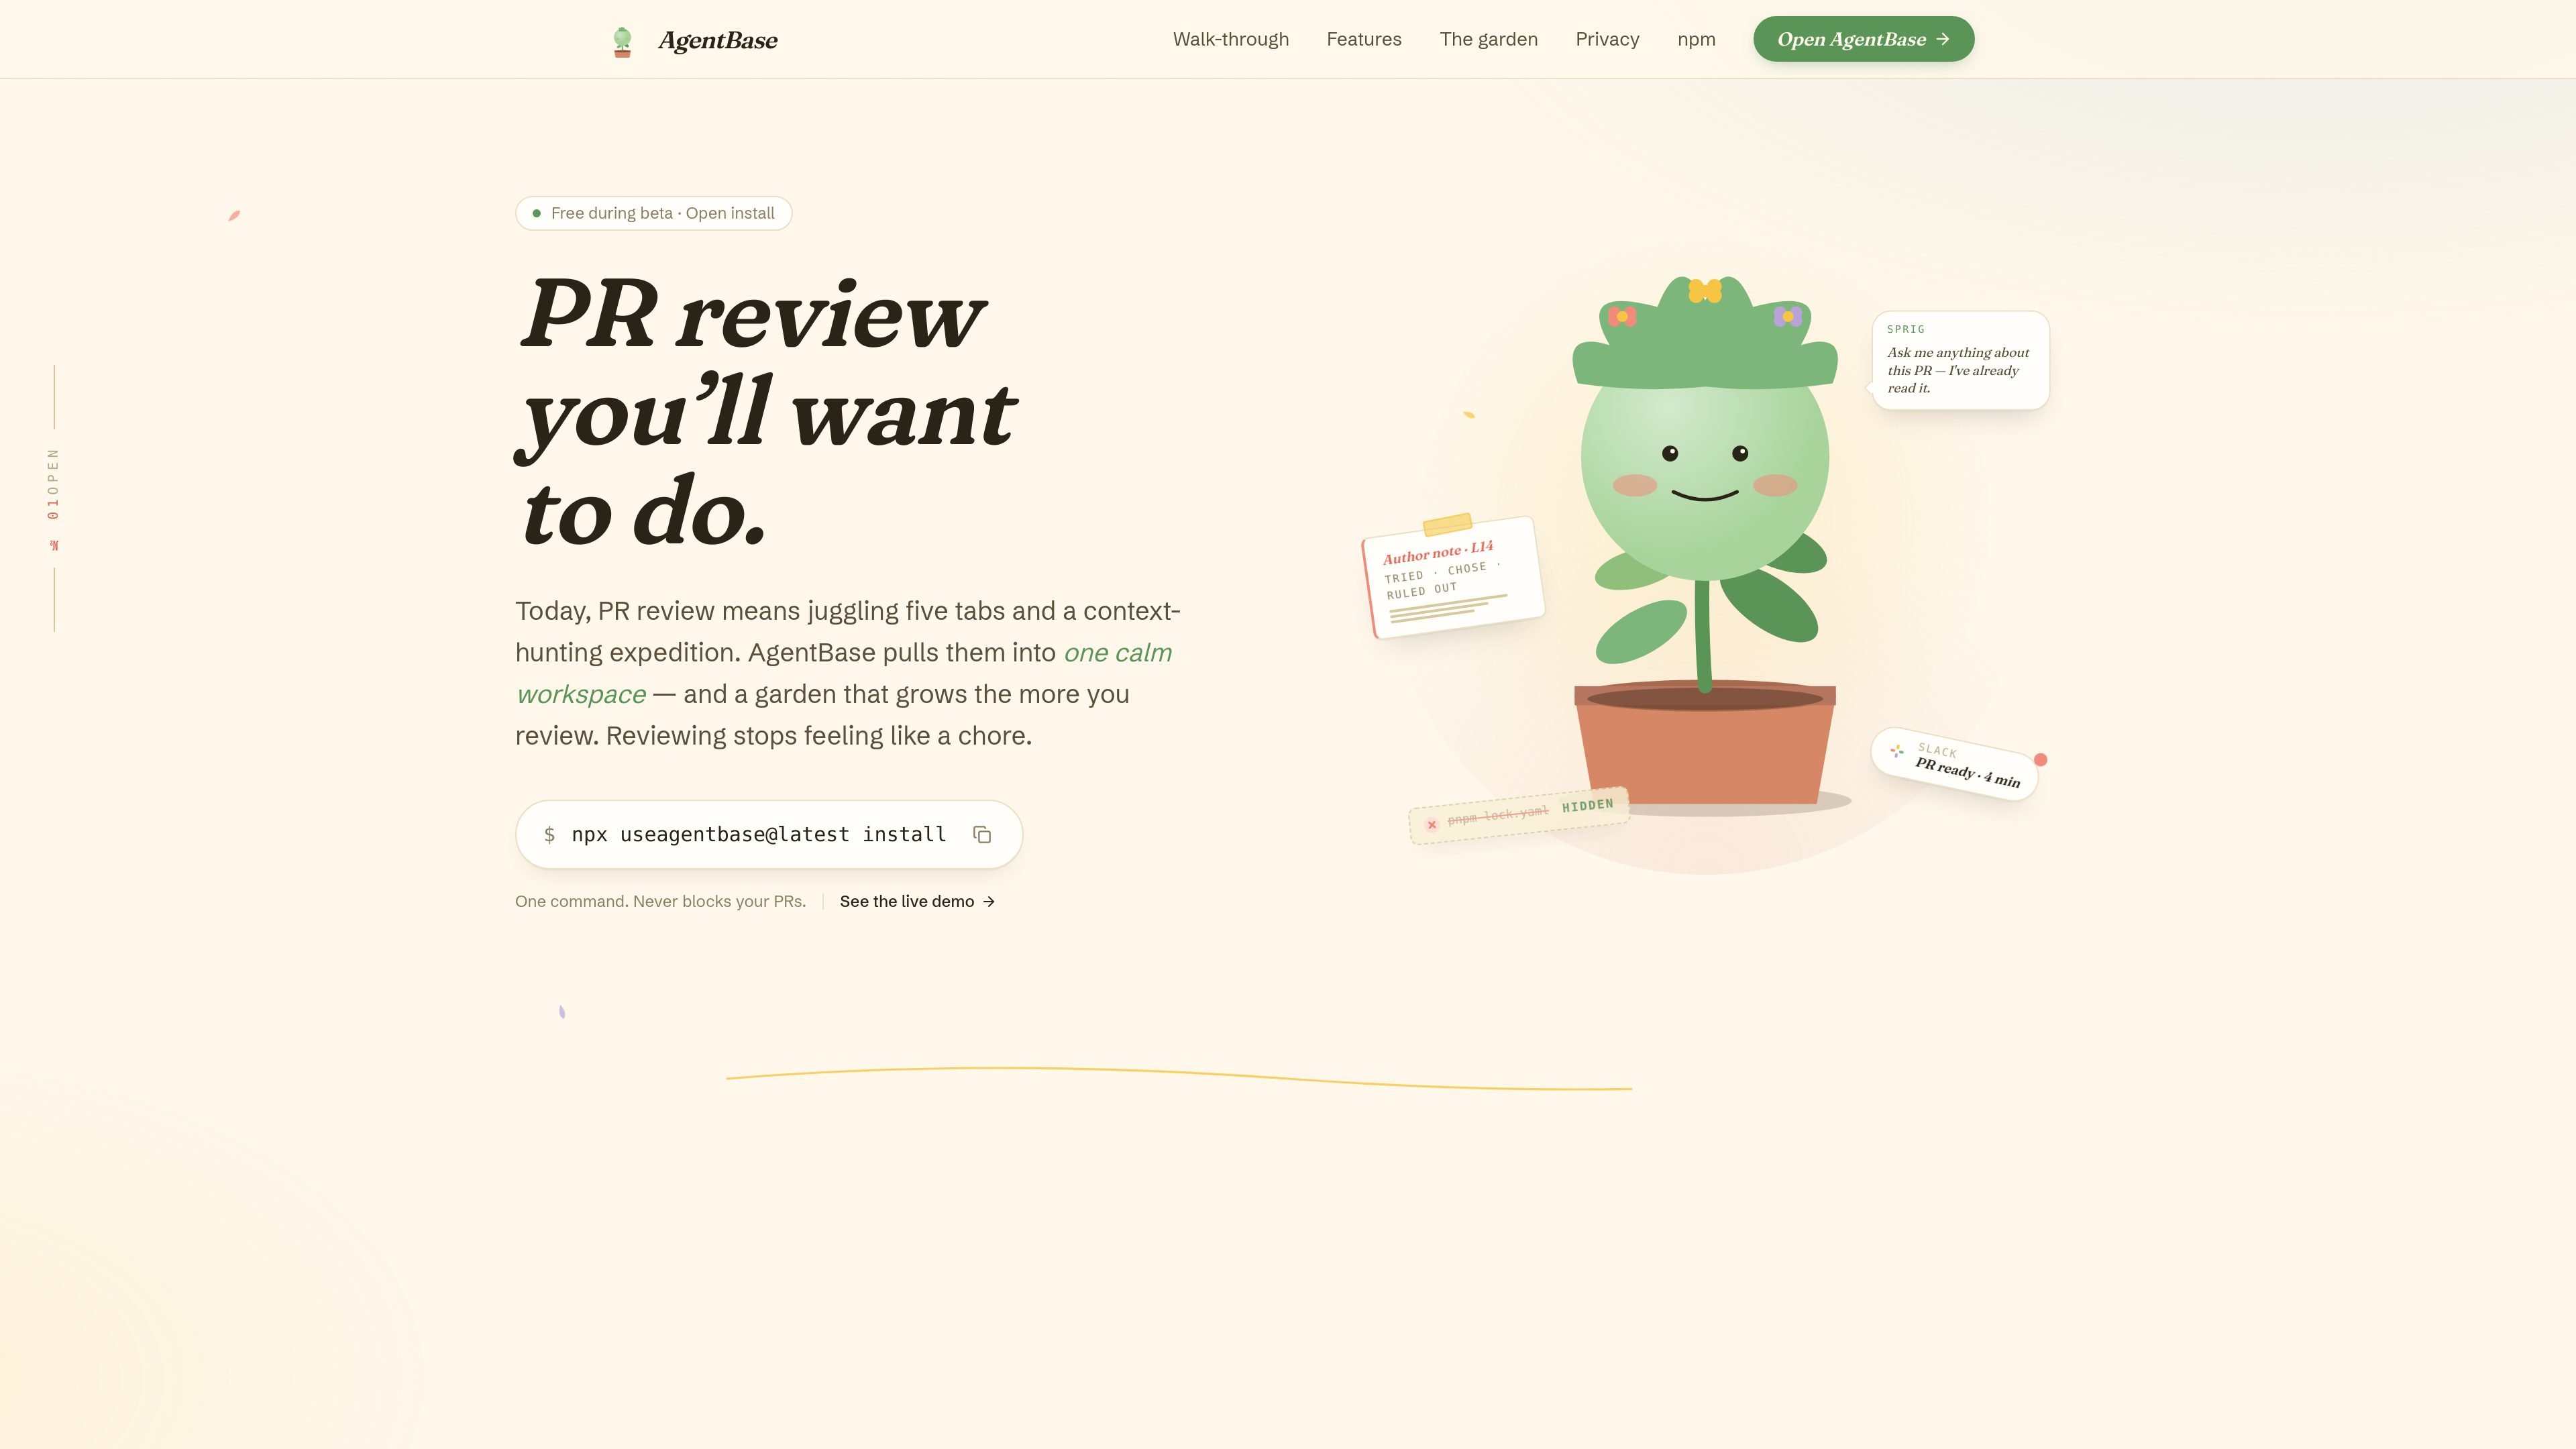Open the Walk-through nav item
The width and height of the screenshot is (2576, 1449).
click(x=1230, y=39)
